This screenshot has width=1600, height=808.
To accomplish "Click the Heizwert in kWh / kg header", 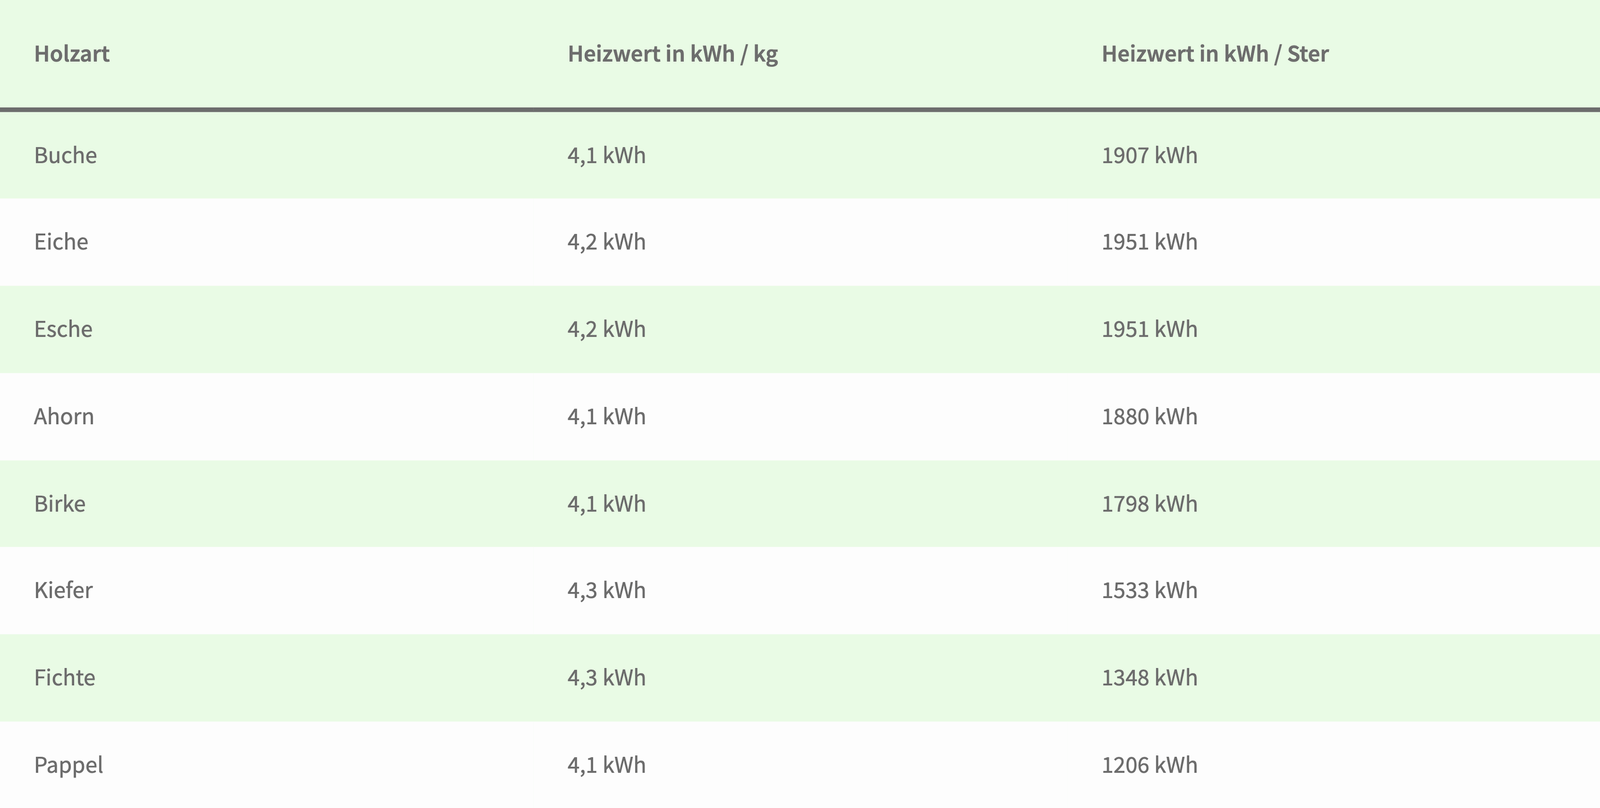I will click(x=672, y=54).
